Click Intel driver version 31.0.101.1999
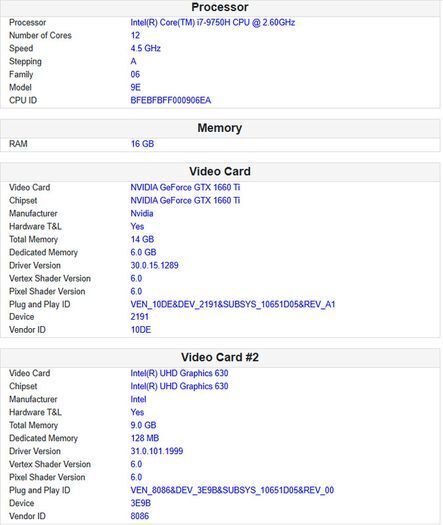The image size is (443, 525). (x=157, y=451)
